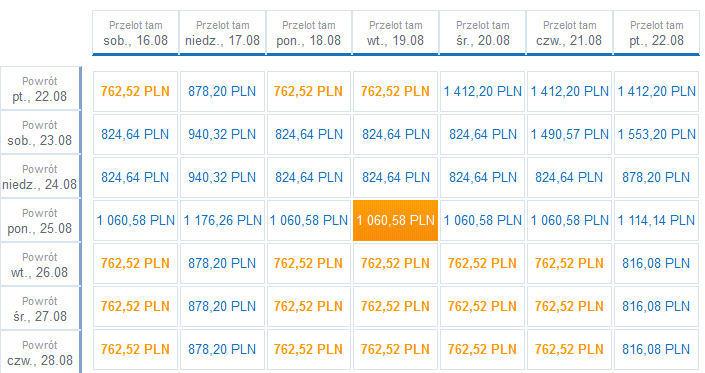705x373 pixels.
Task: Choose 816,08 PLN fare on czw. 28.08 row
Action: pos(656,349)
